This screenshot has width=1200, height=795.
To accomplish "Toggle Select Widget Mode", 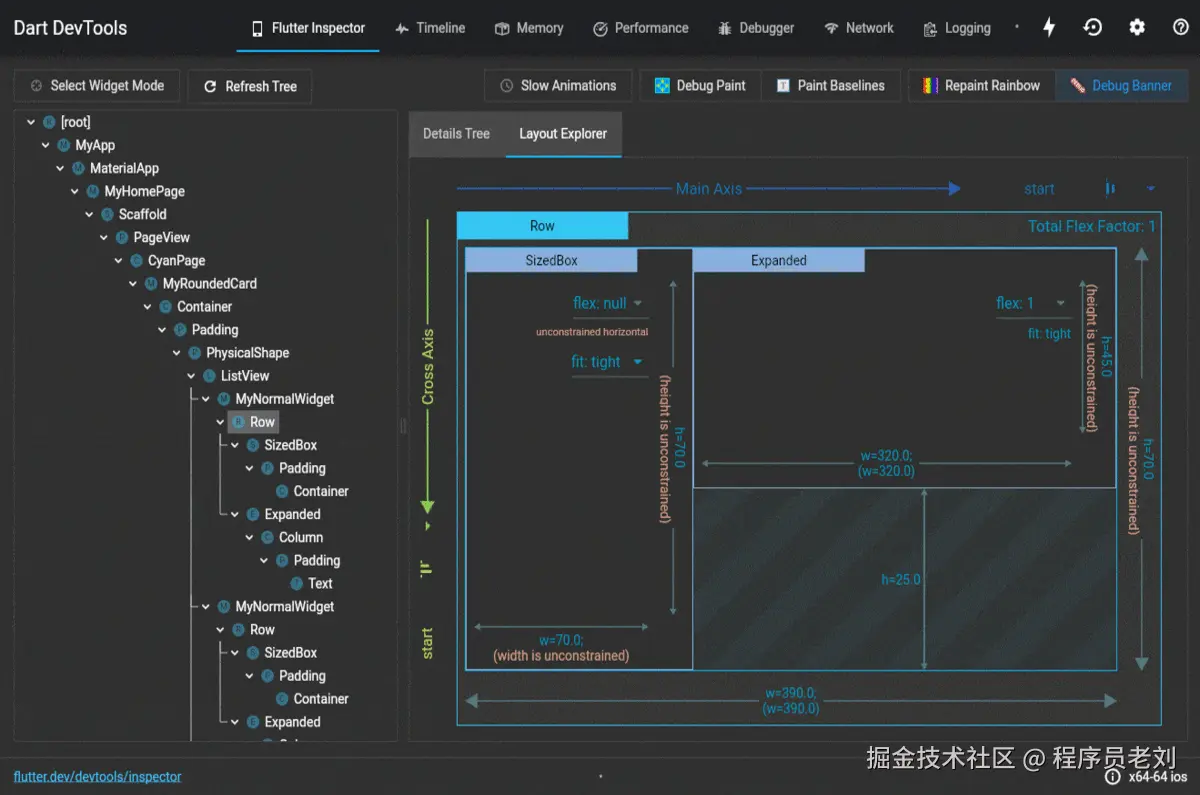I will [97, 86].
